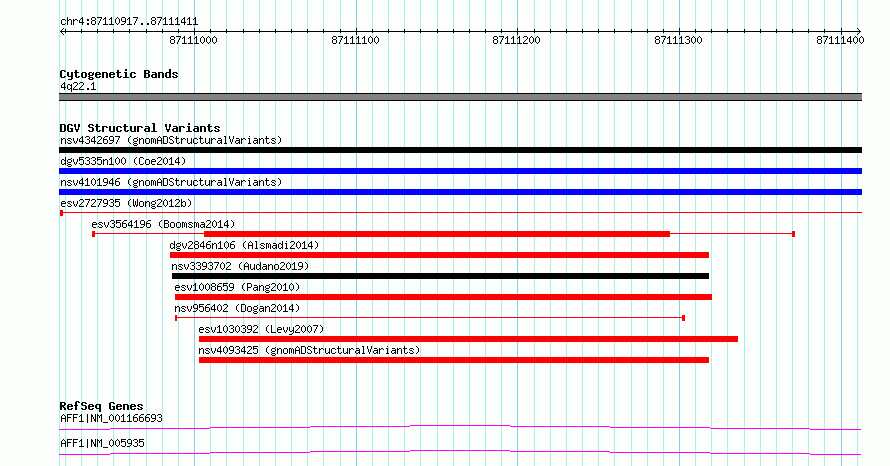Image resolution: width=890 pixels, height=466 pixels.
Task: Click the RefSeq Genes track heading
Action: [x=101, y=406]
